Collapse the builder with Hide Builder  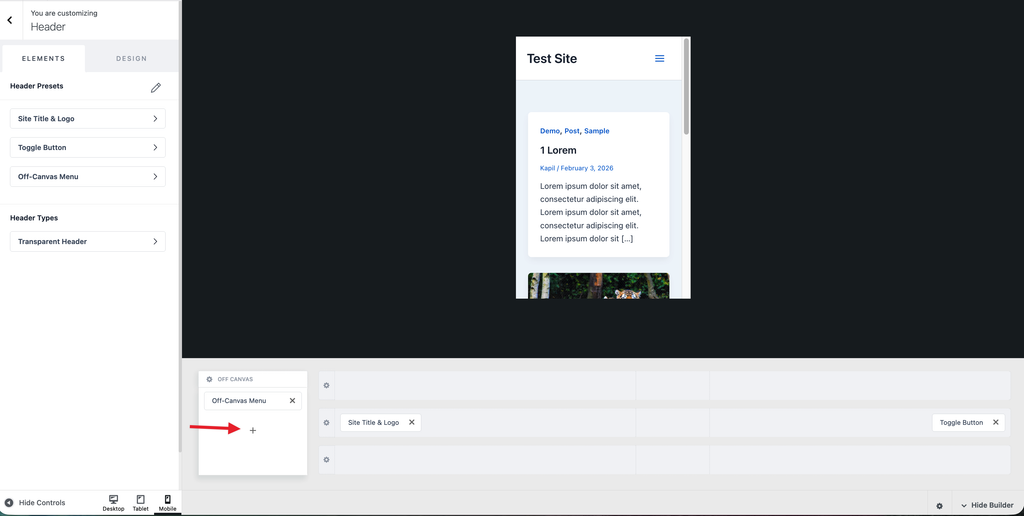click(x=987, y=505)
